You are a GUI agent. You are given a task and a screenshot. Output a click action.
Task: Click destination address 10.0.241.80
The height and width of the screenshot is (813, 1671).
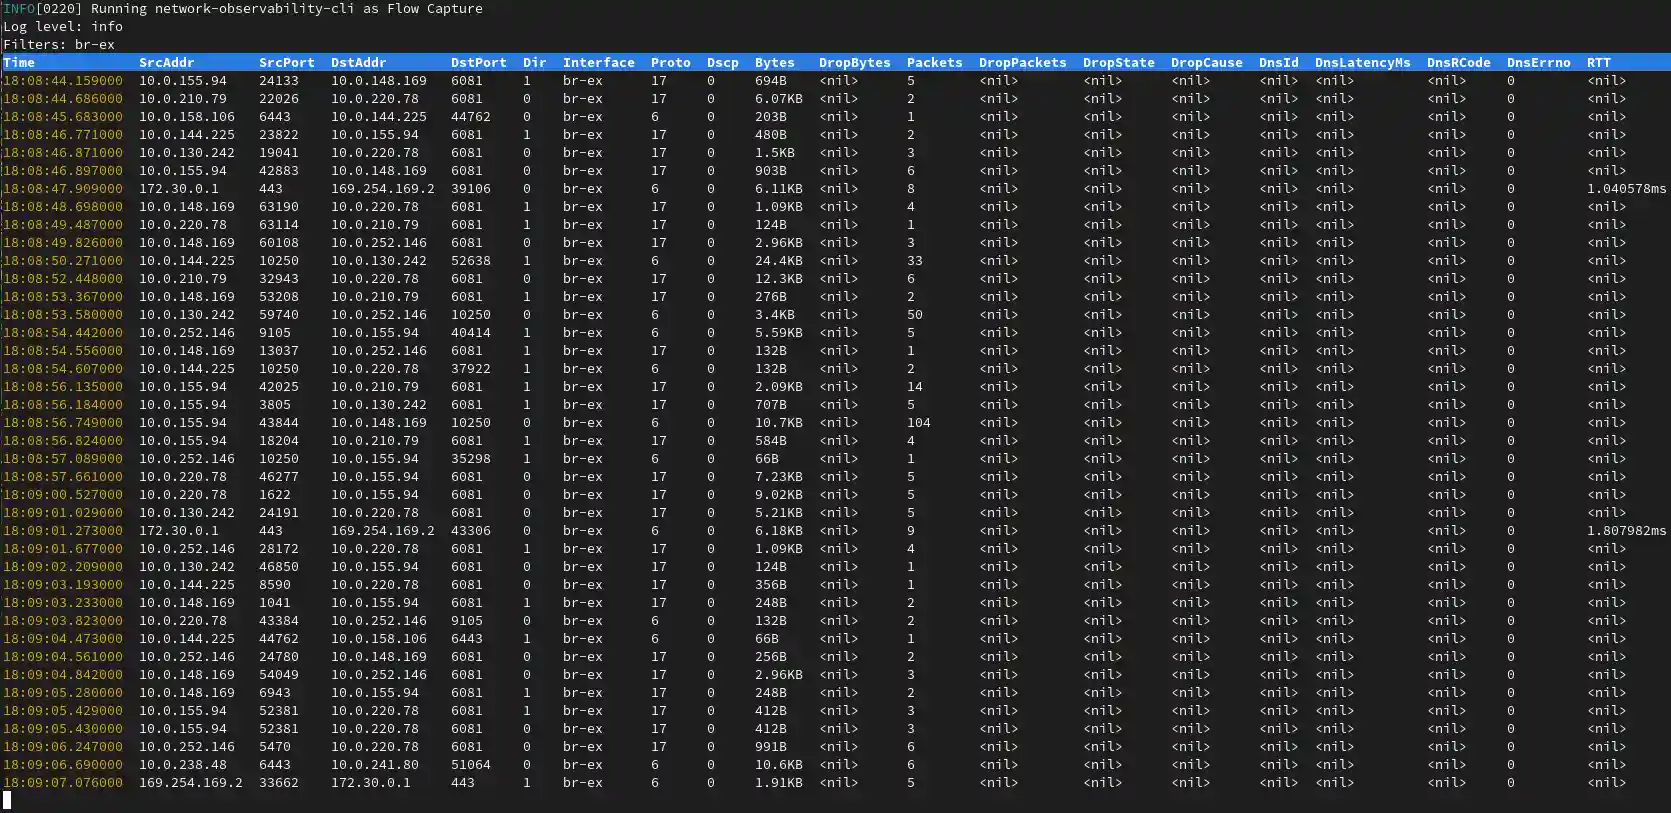point(374,765)
